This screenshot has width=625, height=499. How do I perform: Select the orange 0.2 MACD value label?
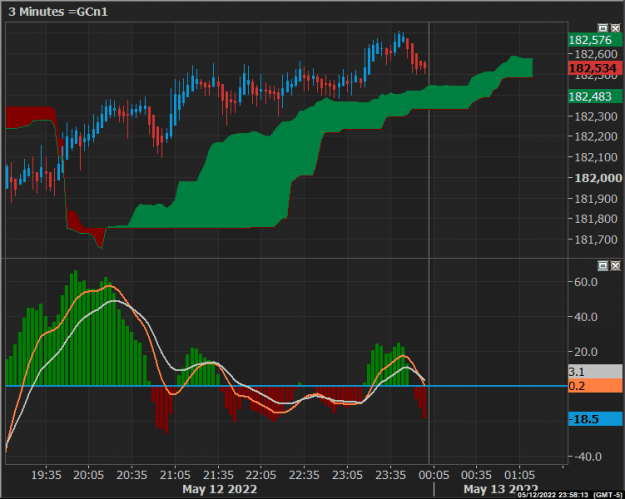pyautogui.click(x=595, y=385)
